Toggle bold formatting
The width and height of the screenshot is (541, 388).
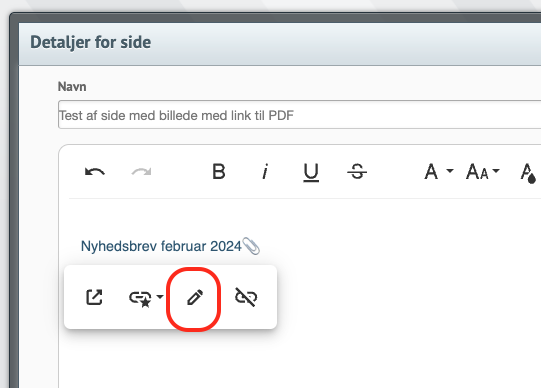[219, 171]
